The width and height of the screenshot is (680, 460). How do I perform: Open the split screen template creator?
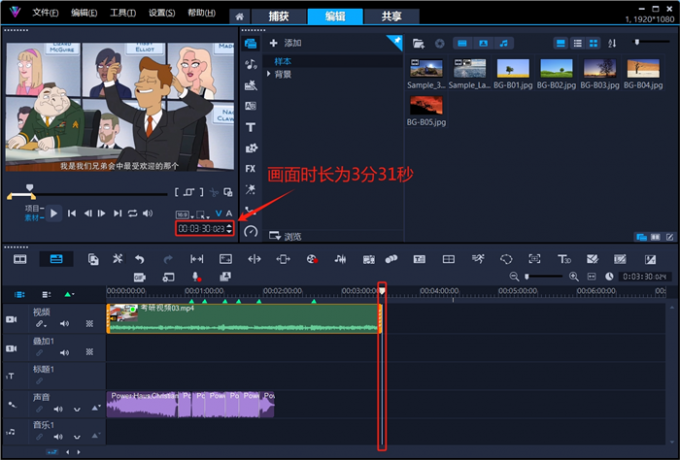point(448,259)
